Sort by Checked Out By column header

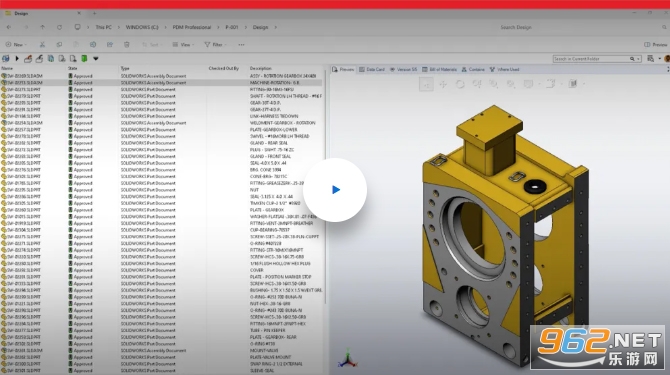[223, 68]
